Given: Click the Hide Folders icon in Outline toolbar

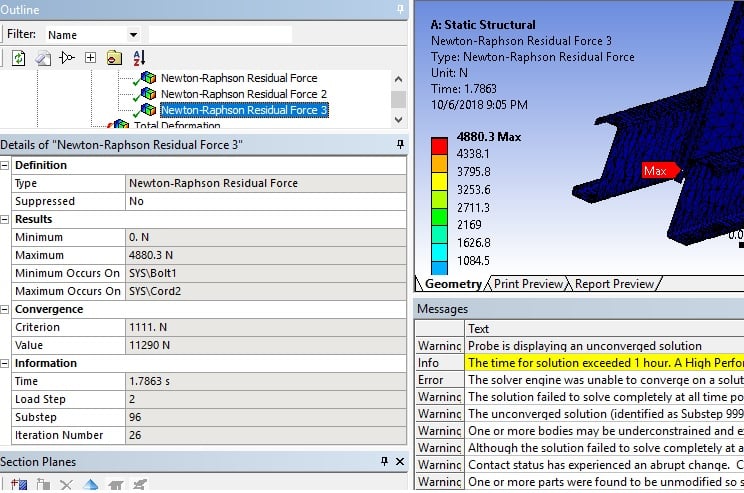Looking at the screenshot, I should pyautogui.click(x=114, y=58).
